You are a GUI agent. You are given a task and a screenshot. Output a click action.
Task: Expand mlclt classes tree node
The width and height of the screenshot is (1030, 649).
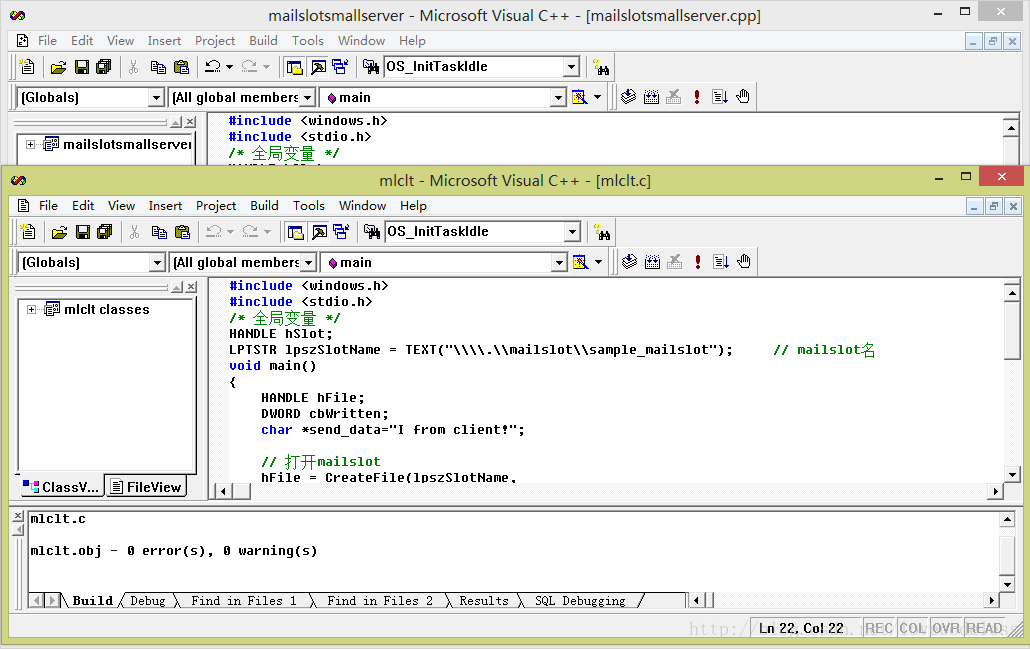point(31,309)
